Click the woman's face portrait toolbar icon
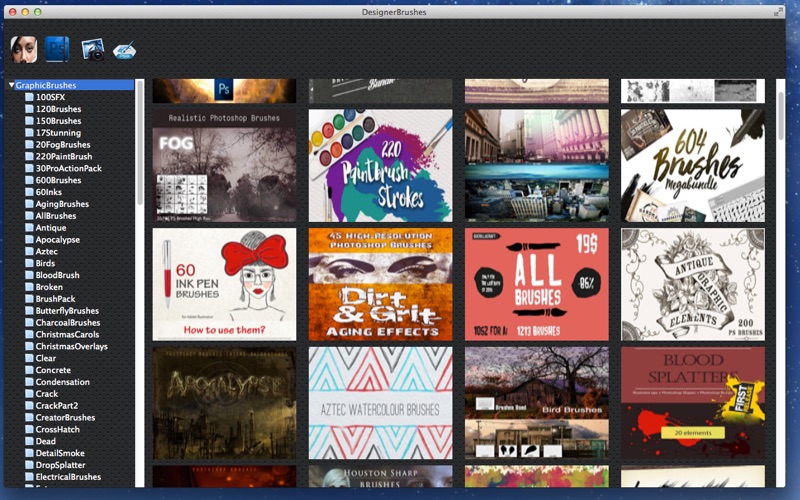 tap(23, 49)
